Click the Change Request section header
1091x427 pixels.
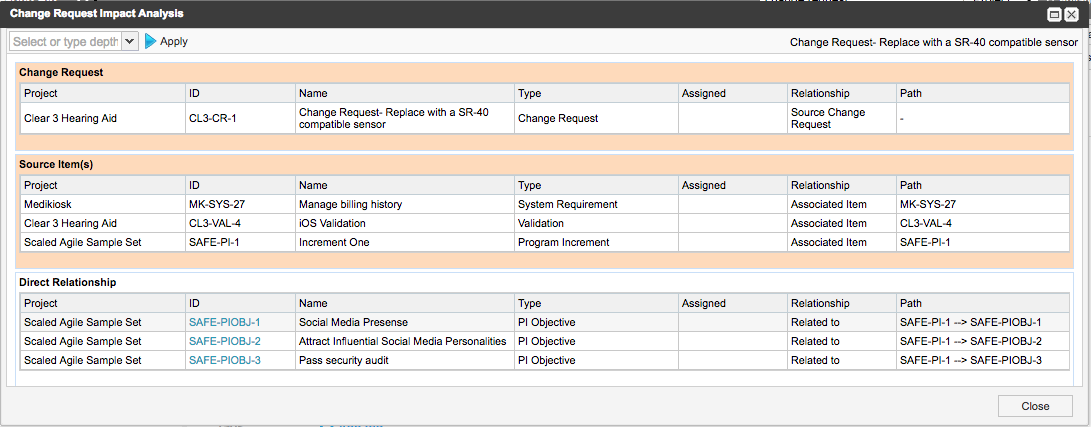point(61,72)
